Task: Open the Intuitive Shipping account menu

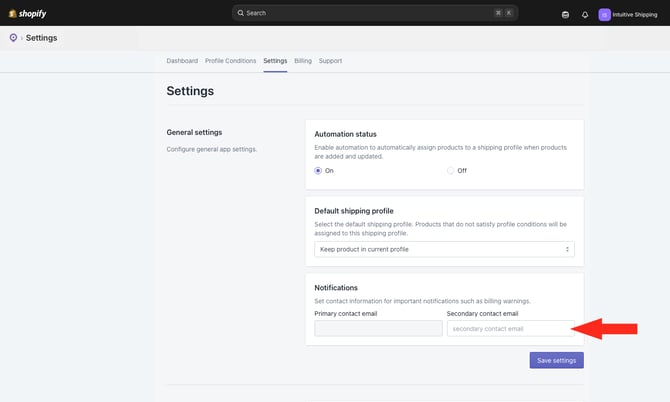Action: pos(628,15)
